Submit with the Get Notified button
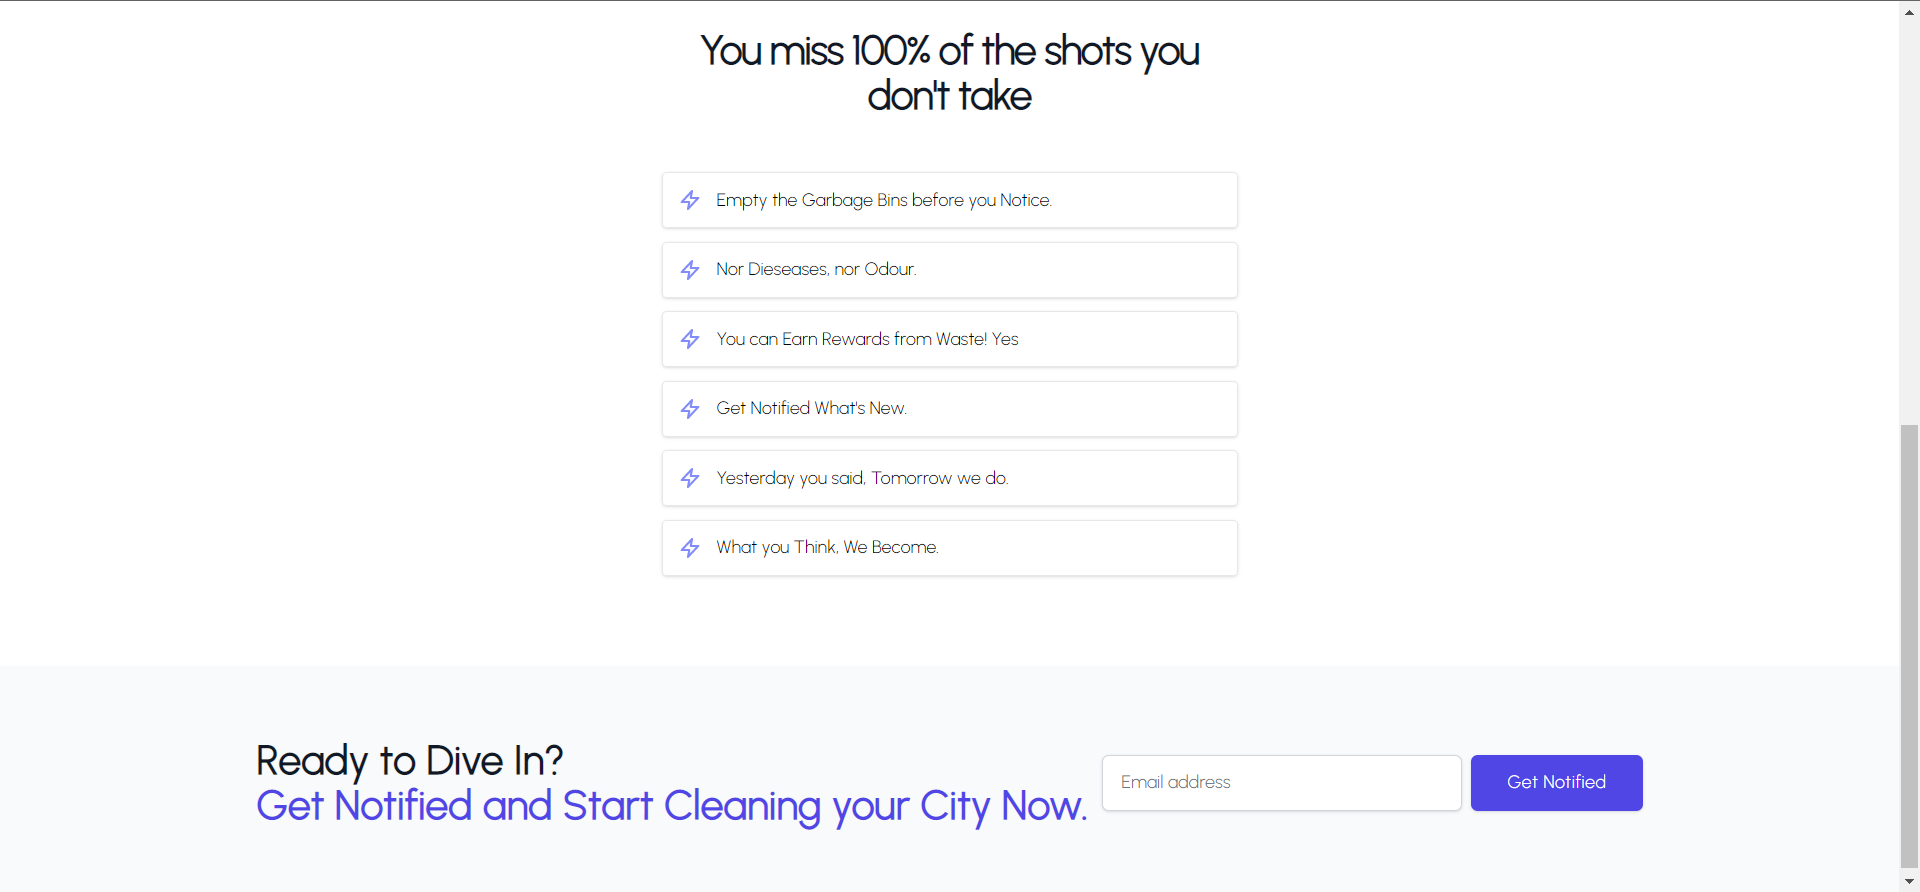The height and width of the screenshot is (892, 1920). tap(1556, 783)
